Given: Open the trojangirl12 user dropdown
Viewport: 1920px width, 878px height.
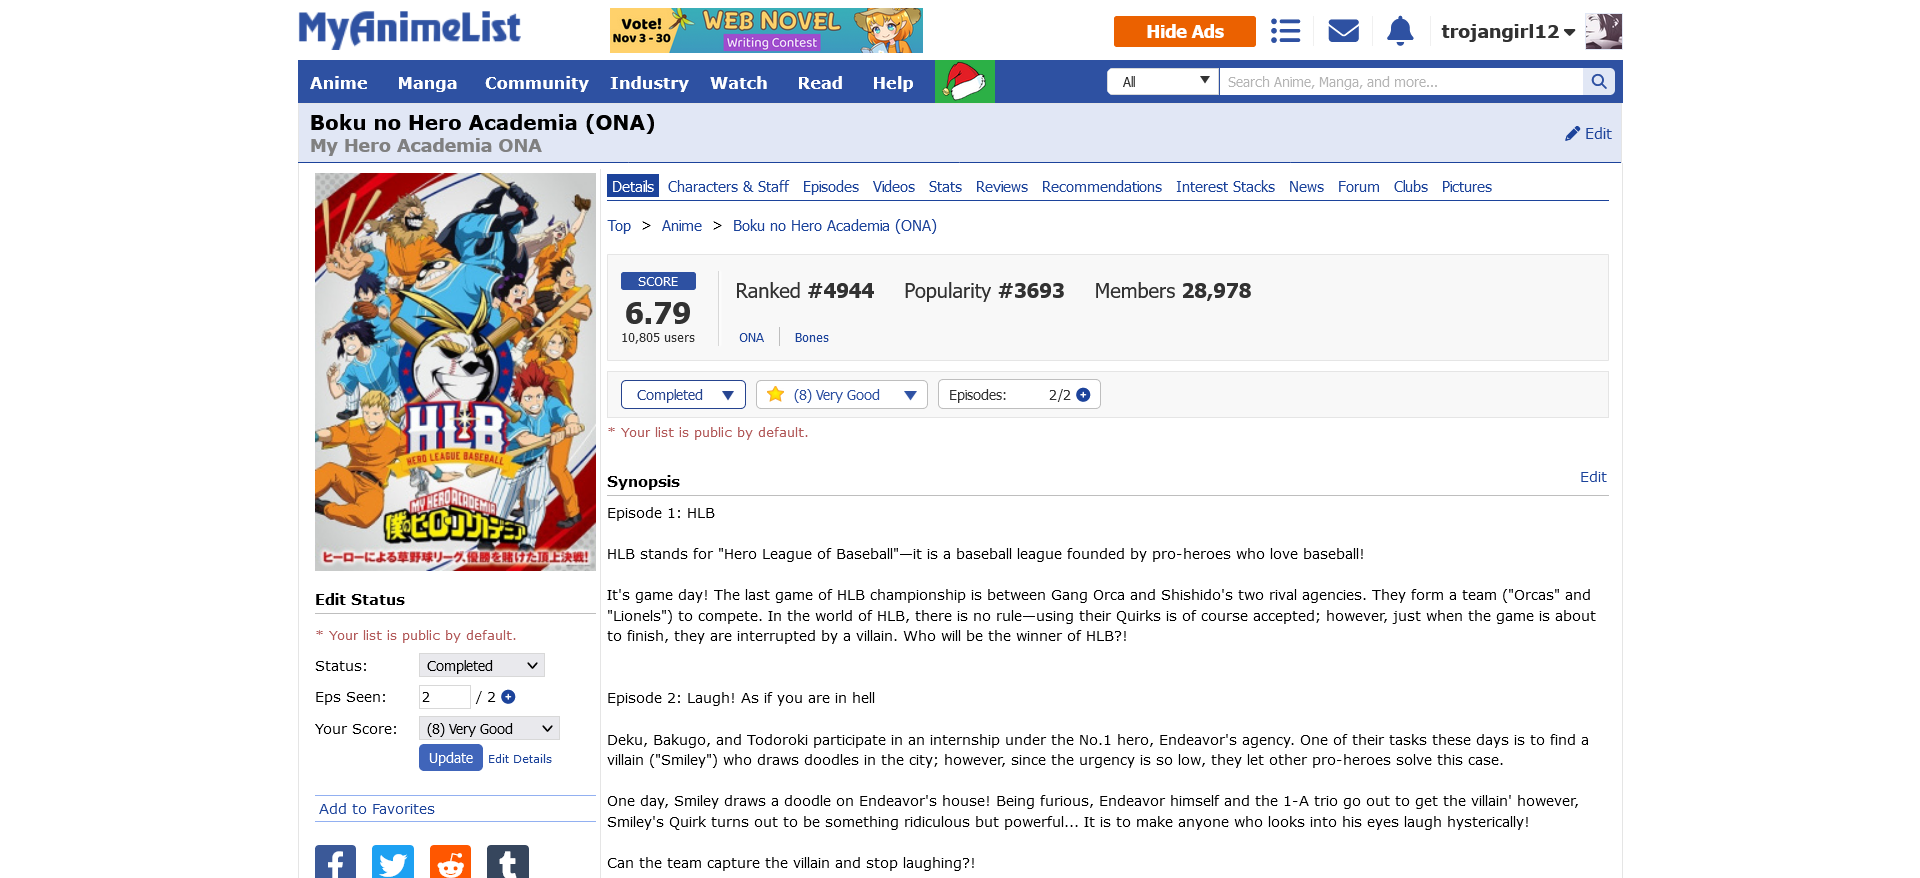Looking at the screenshot, I should point(1508,32).
